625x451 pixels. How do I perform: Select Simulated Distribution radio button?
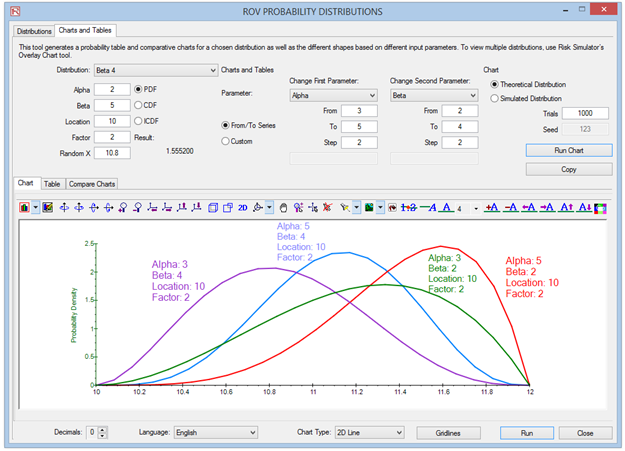click(494, 98)
